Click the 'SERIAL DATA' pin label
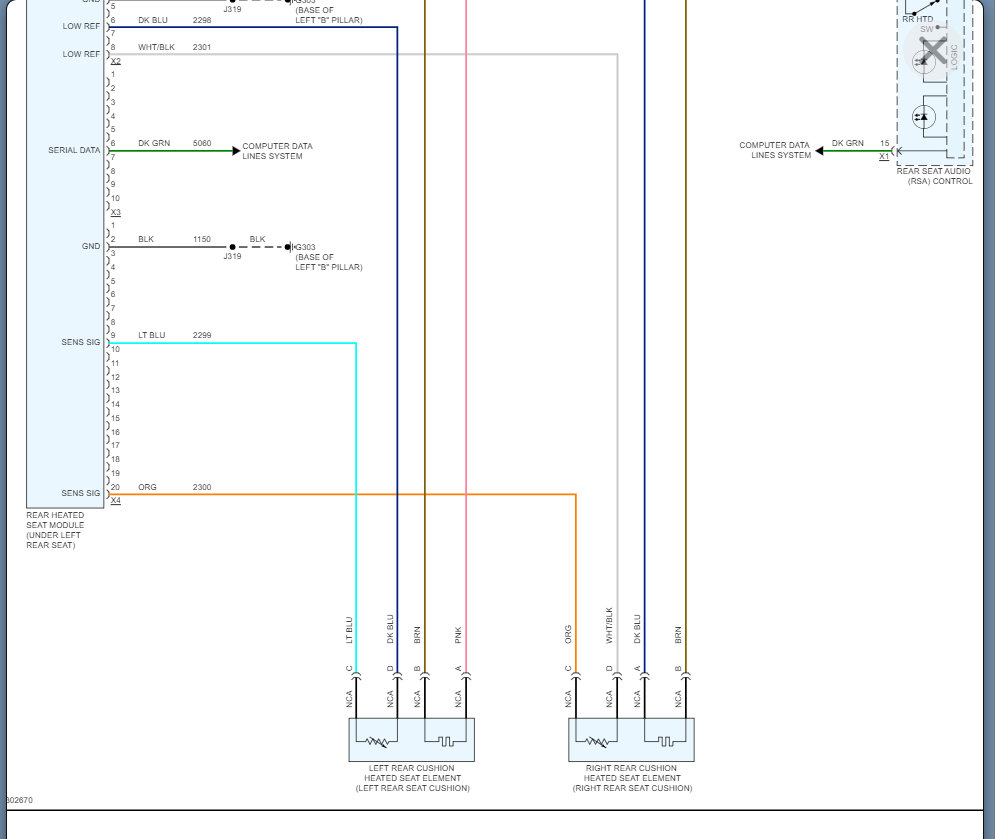The height and width of the screenshot is (839, 995). pos(74,150)
